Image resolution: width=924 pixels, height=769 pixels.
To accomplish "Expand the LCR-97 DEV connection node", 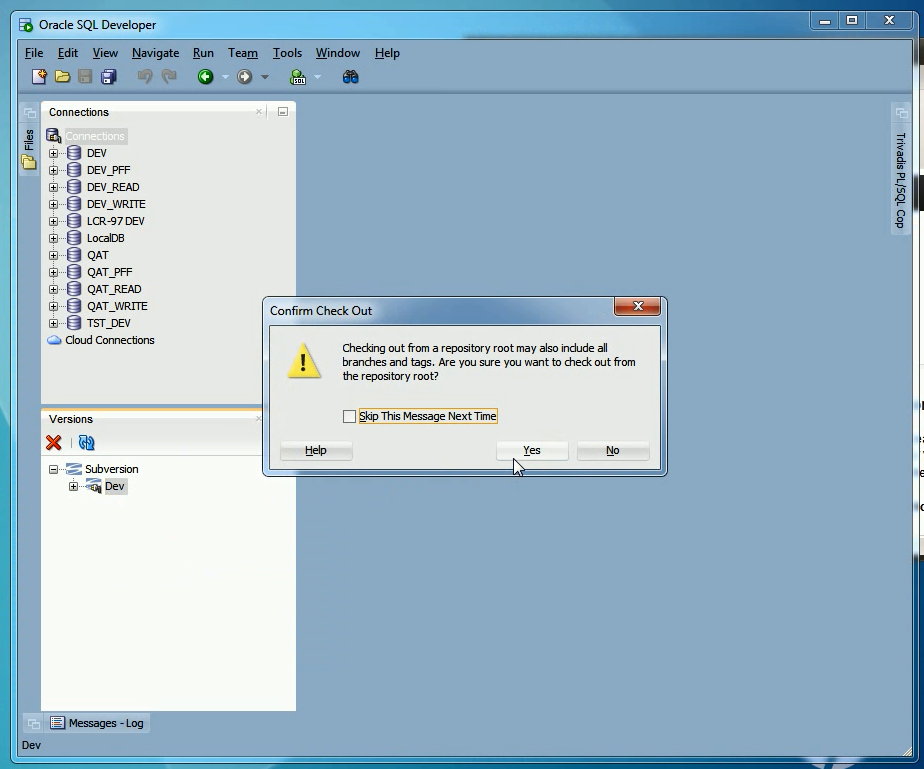I will 54,222.
